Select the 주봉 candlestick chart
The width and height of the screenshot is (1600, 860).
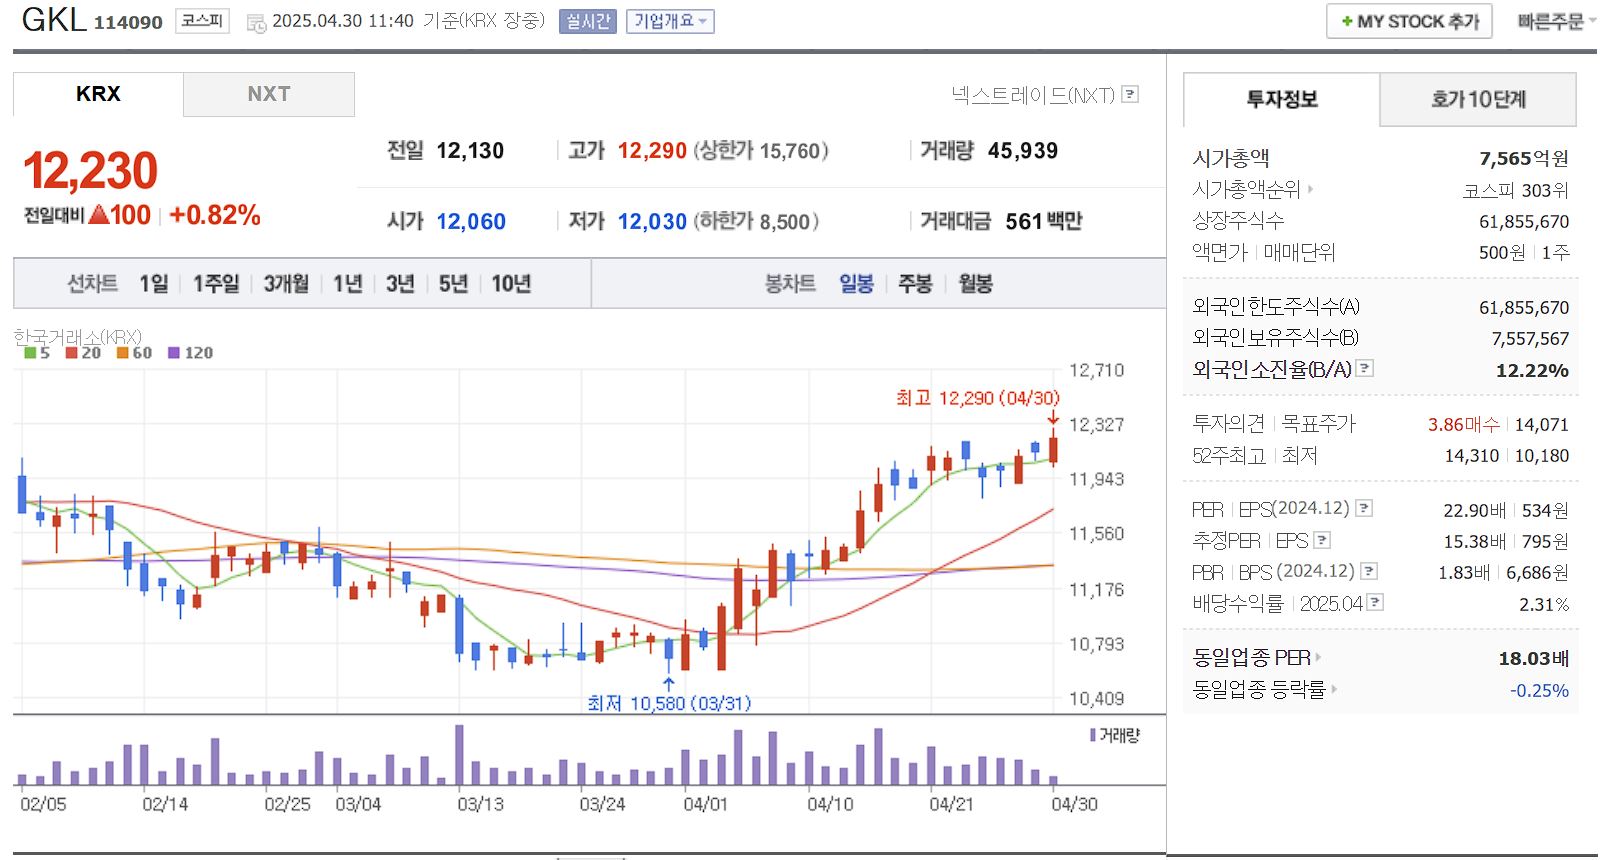pyautogui.click(x=915, y=284)
